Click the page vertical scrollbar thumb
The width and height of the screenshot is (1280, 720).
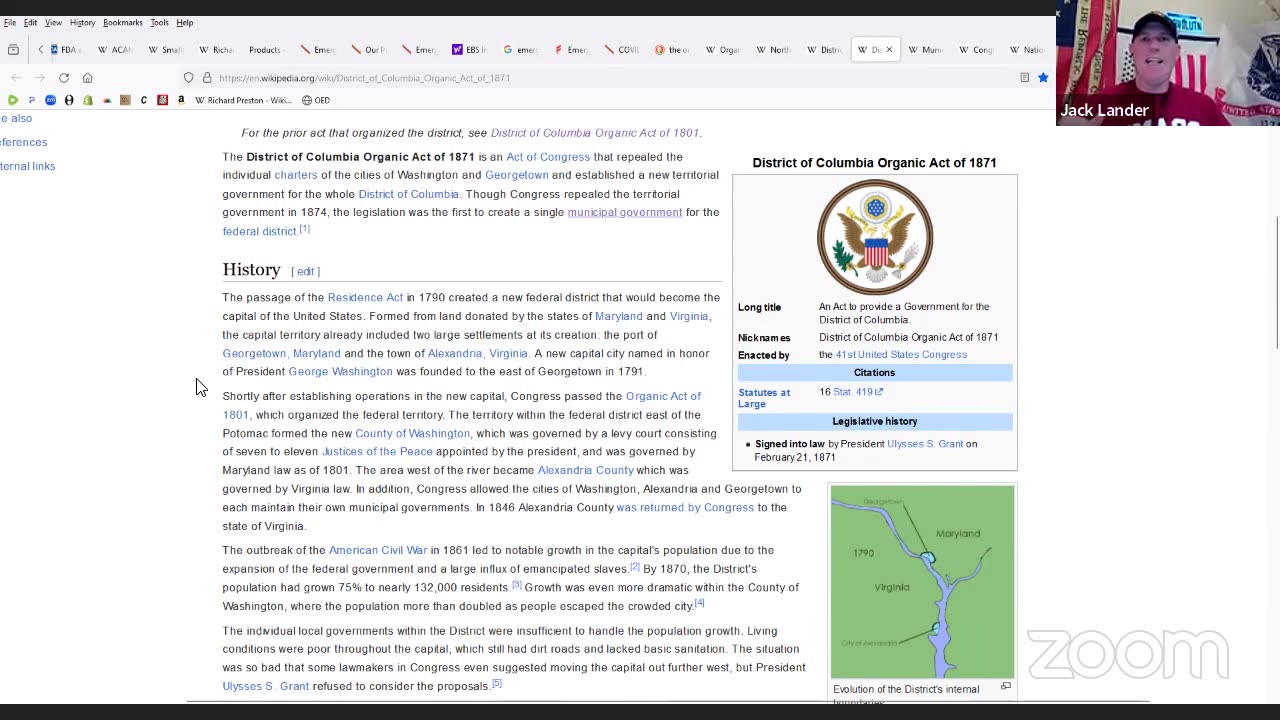(x=1277, y=283)
